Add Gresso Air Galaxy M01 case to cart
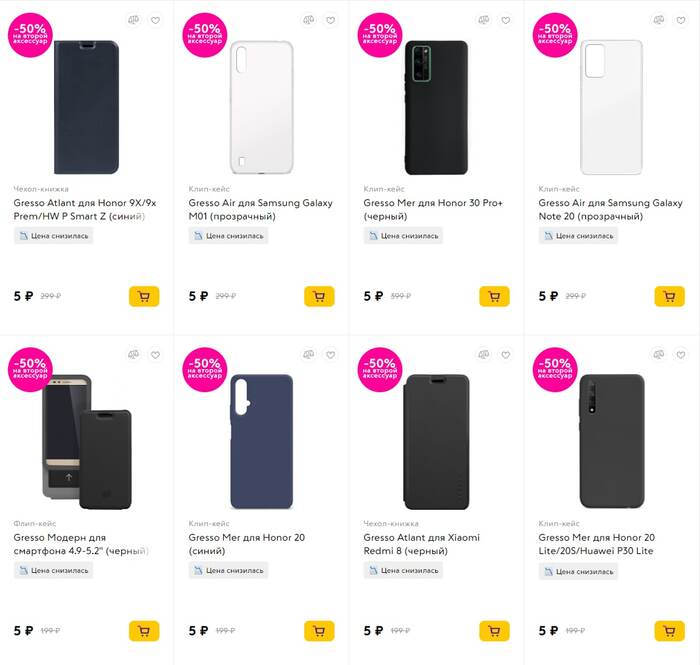The height and width of the screenshot is (665, 700). pos(319,297)
